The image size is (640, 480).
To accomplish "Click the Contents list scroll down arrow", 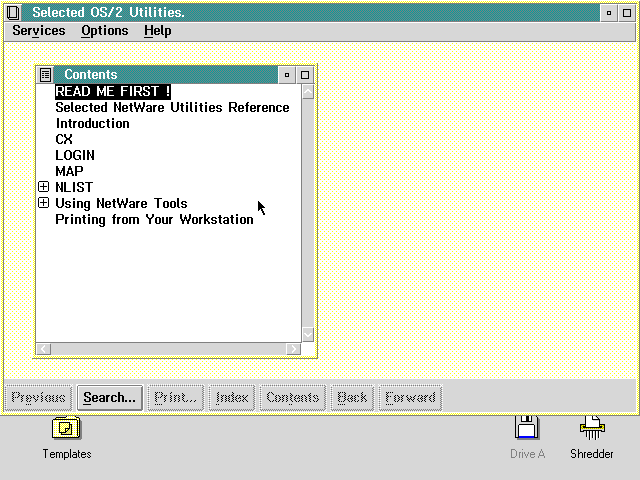I will [307, 334].
